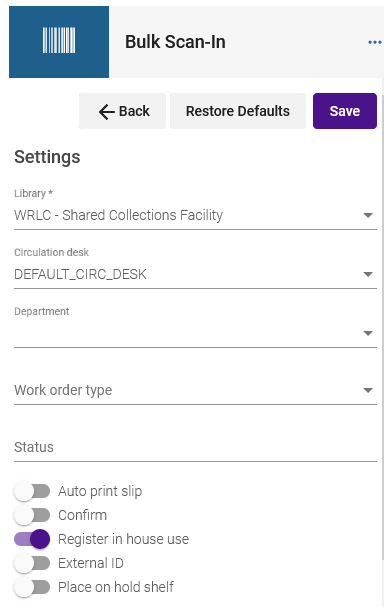Click the Department dropdown arrow
The image size is (384, 607).
coord(368,333)
